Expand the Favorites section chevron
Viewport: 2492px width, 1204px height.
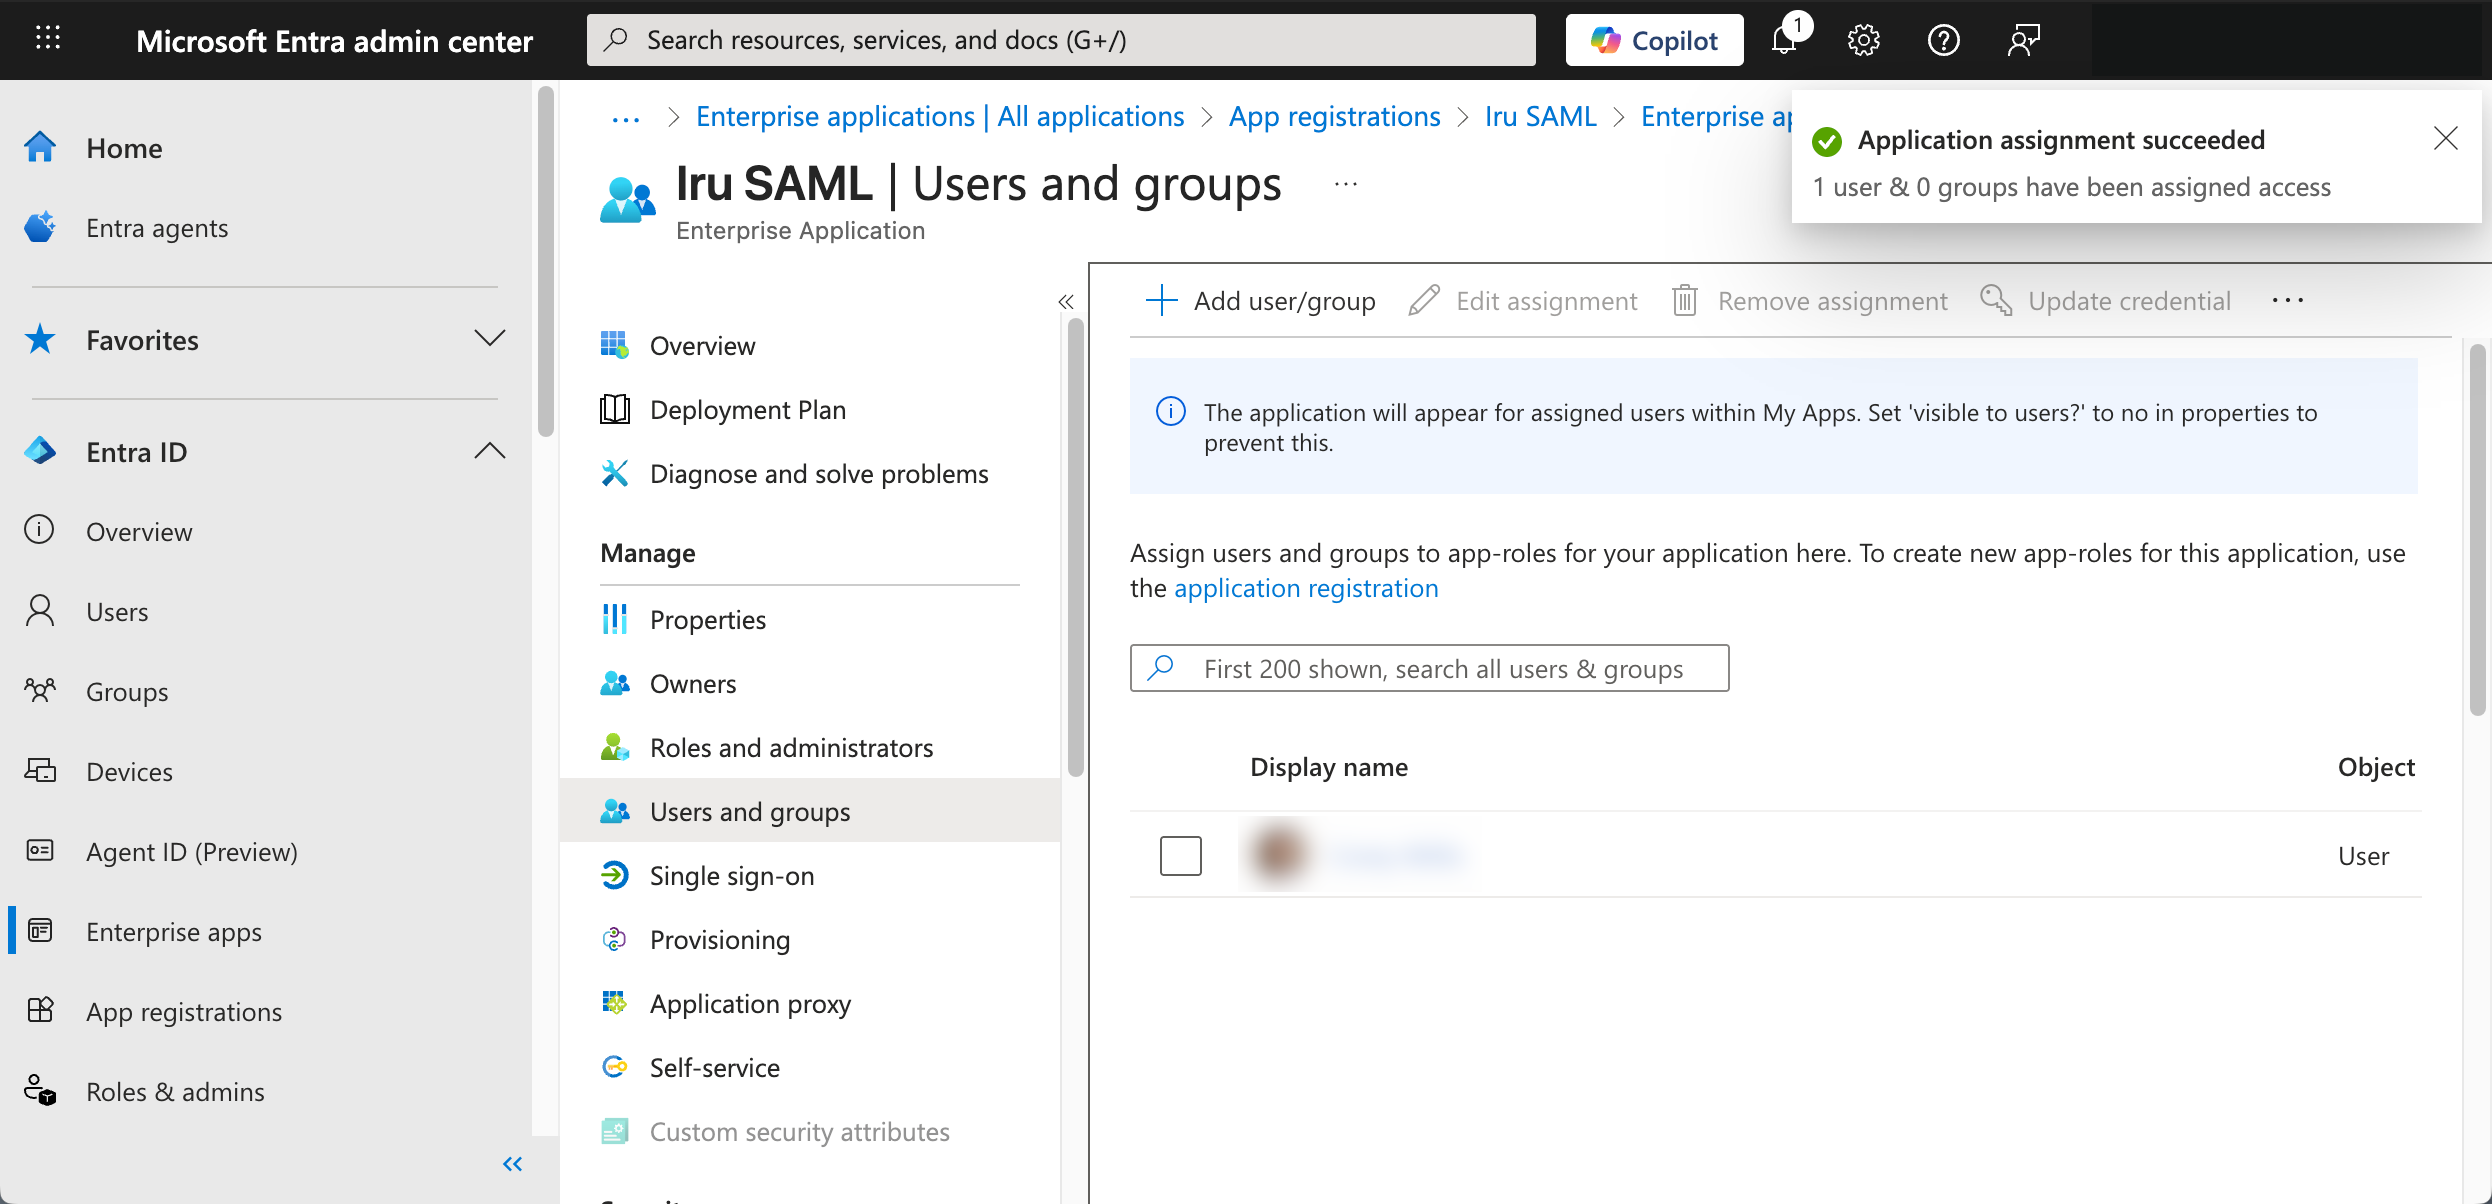489,339
